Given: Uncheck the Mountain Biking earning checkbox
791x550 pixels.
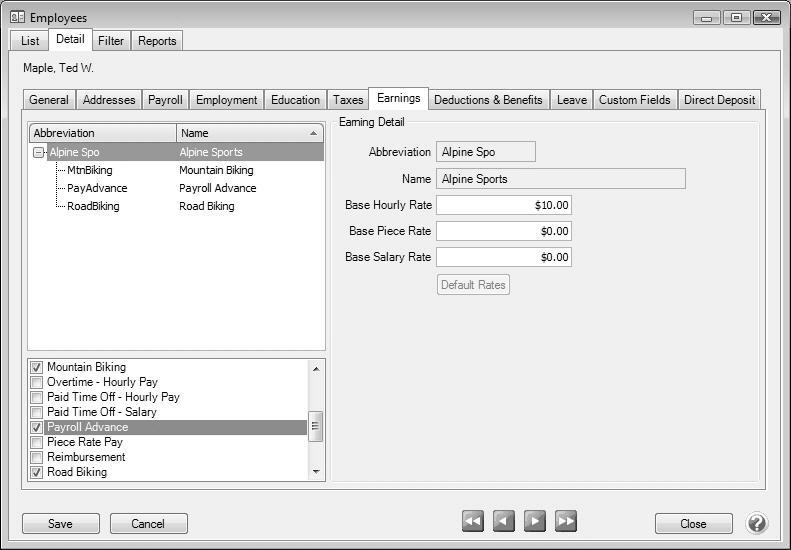Looking at the screenshot, I should coord(37,368).
